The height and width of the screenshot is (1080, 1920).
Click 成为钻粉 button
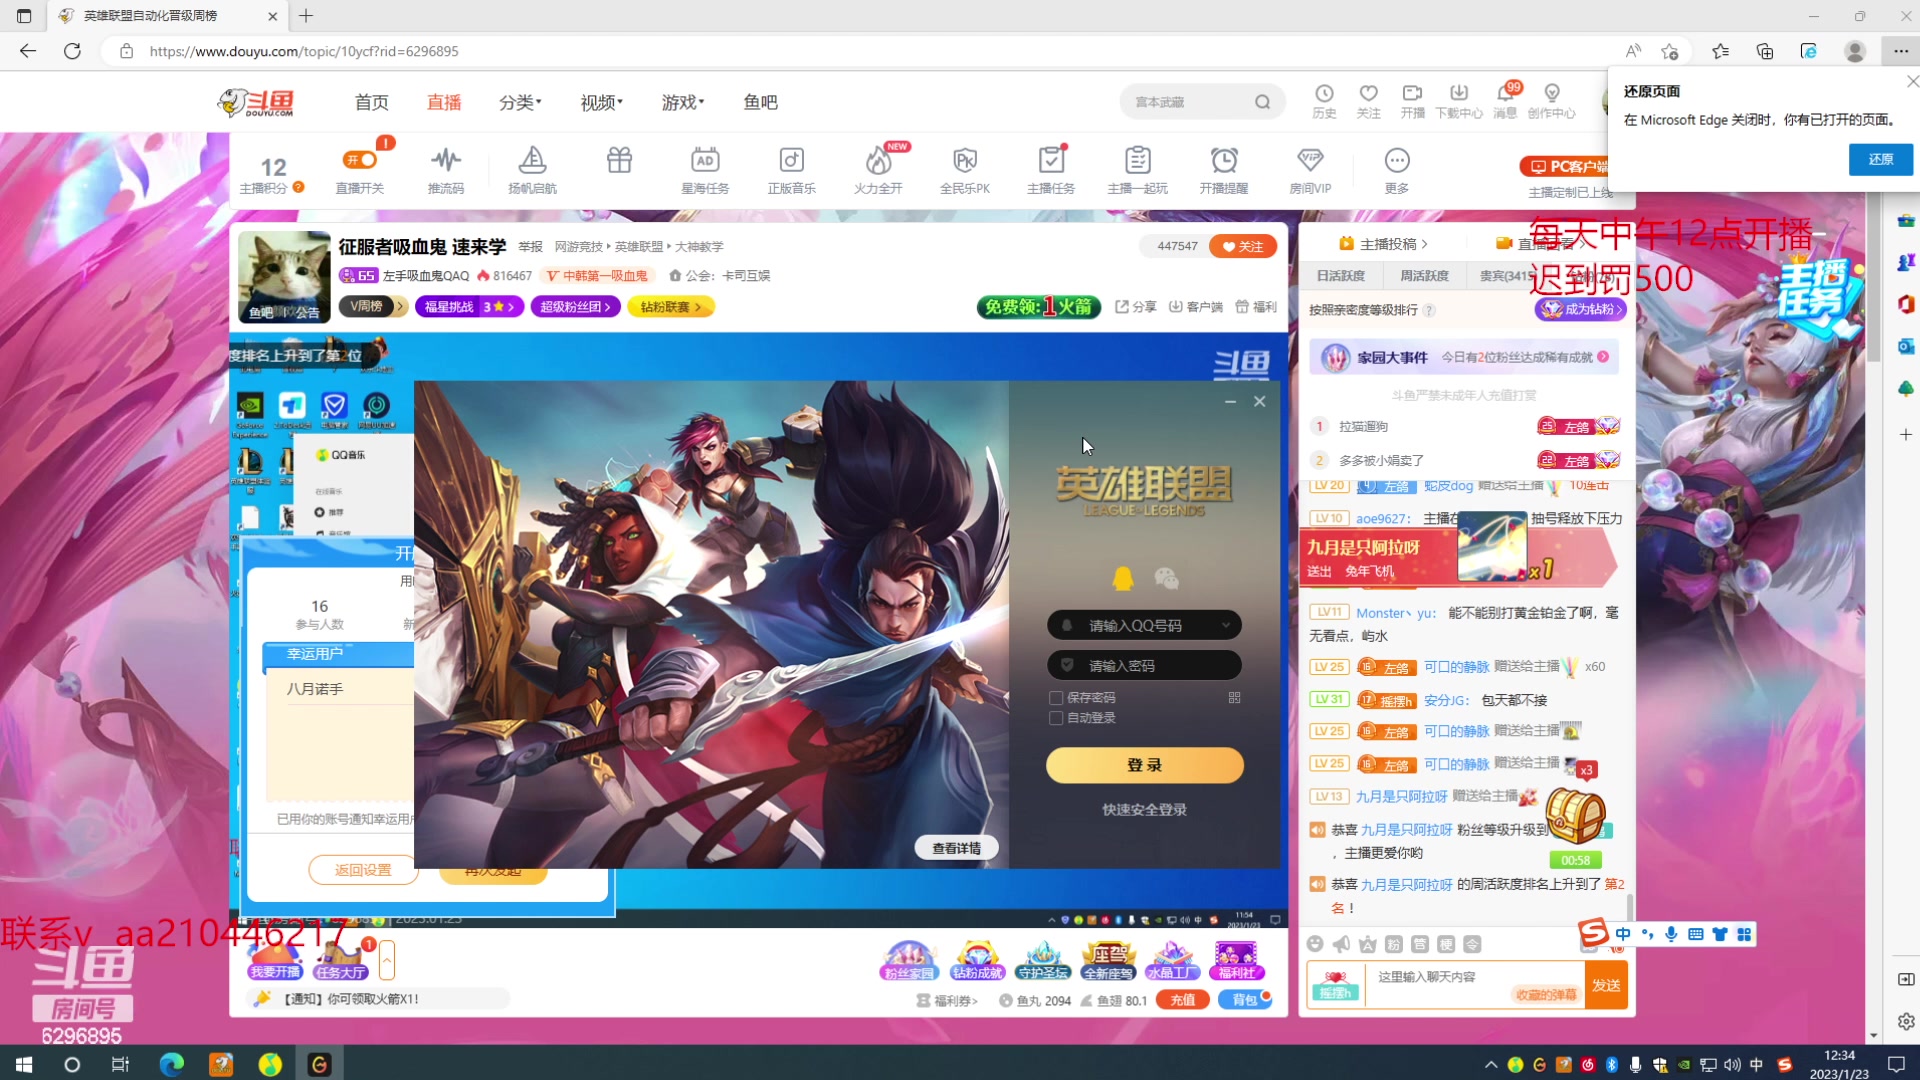click(x=1580, y=309)
